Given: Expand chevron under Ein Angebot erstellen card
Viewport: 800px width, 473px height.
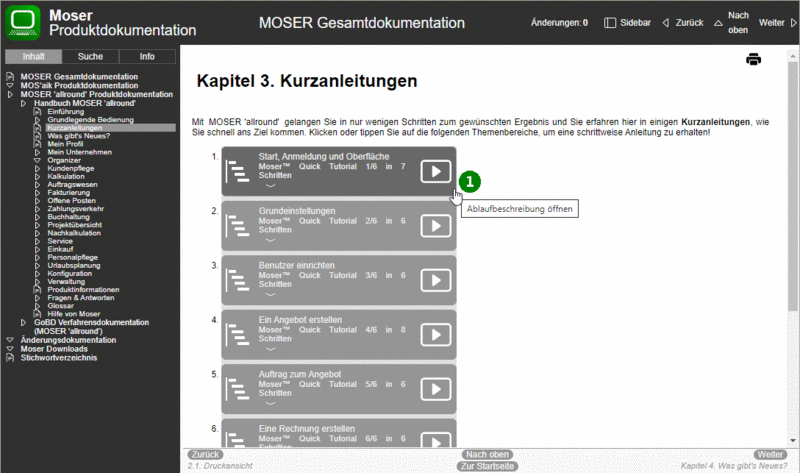Looking at the screenshot, I should (270, 349).
